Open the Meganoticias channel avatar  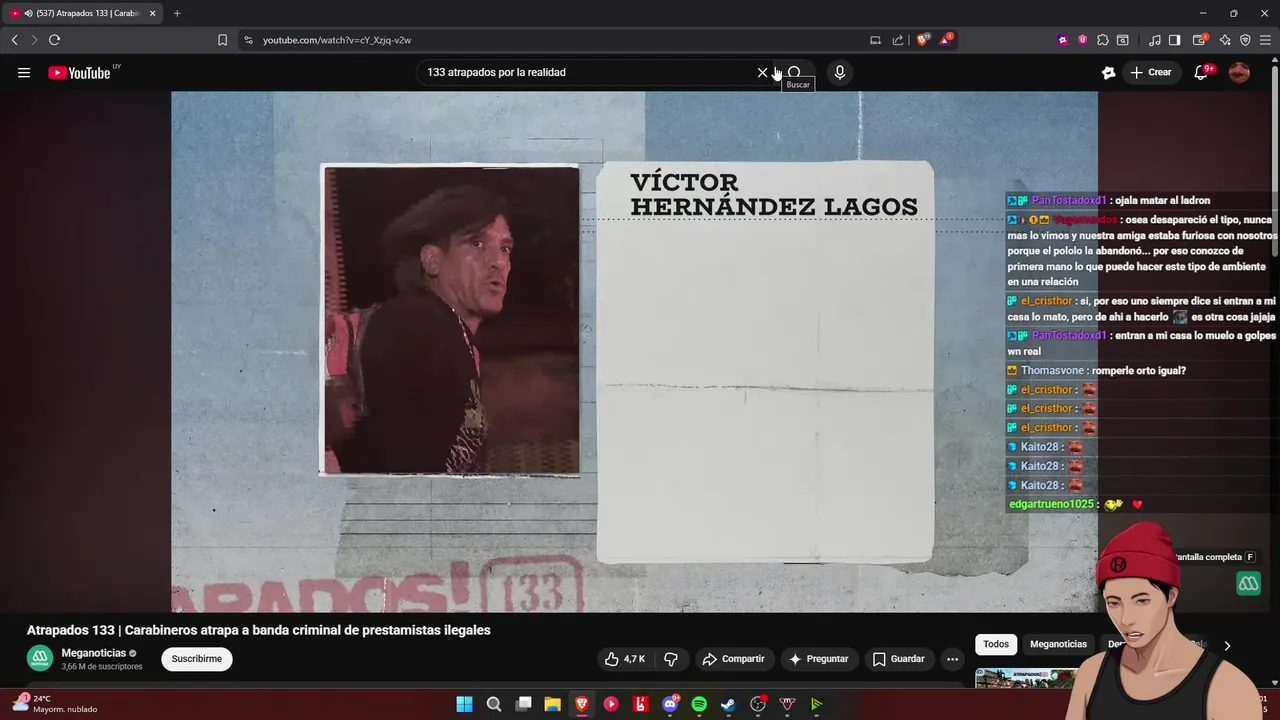pyautogui.click(x=40, y=658)
